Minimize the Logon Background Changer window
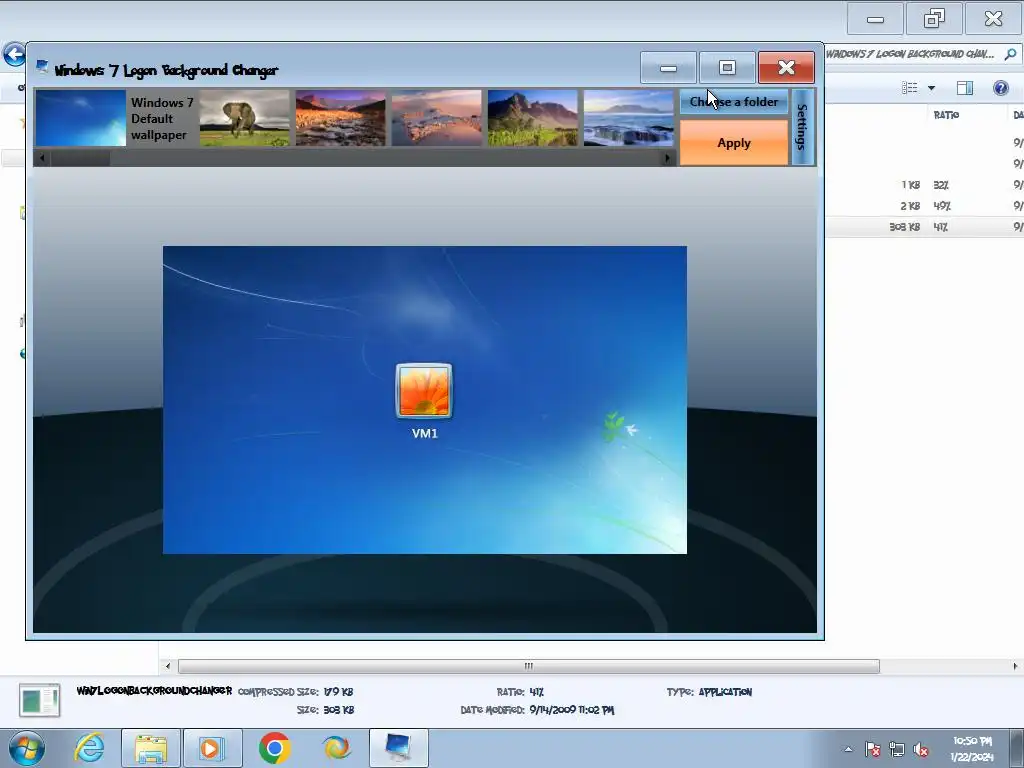 pyautogui.click(x=668, y=67)
